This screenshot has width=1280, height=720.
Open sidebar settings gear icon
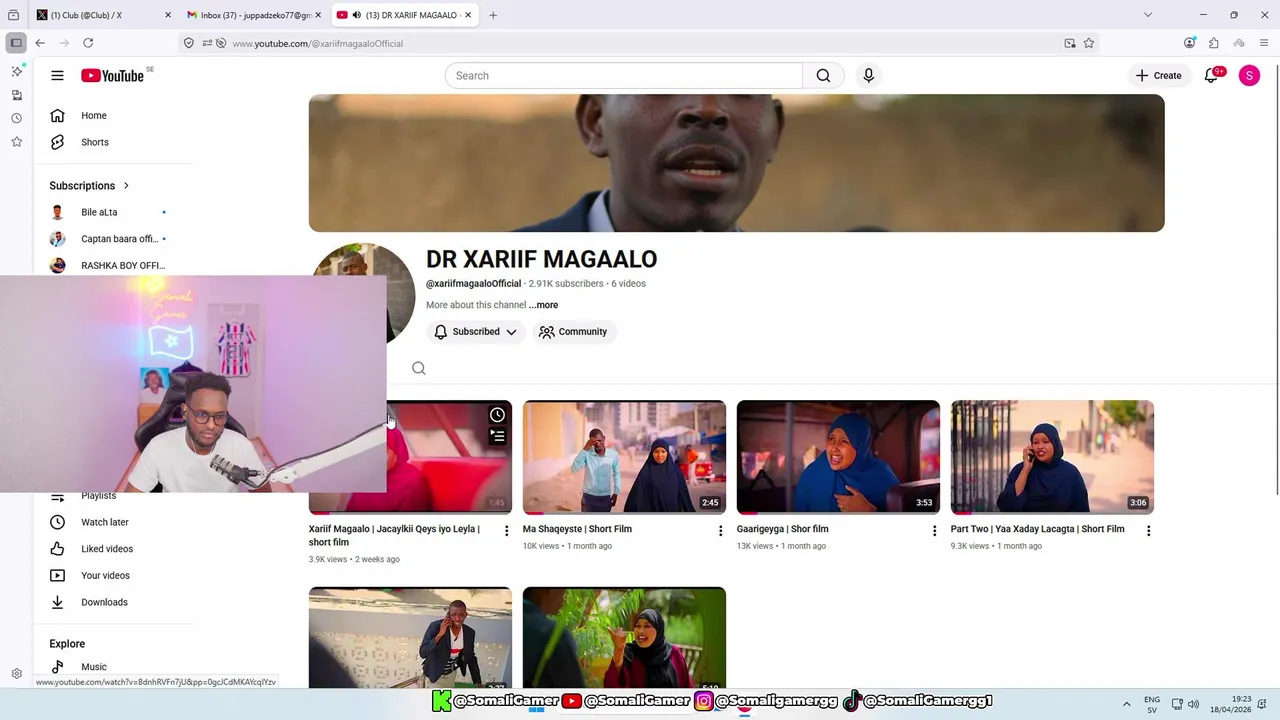coord(16,674)
